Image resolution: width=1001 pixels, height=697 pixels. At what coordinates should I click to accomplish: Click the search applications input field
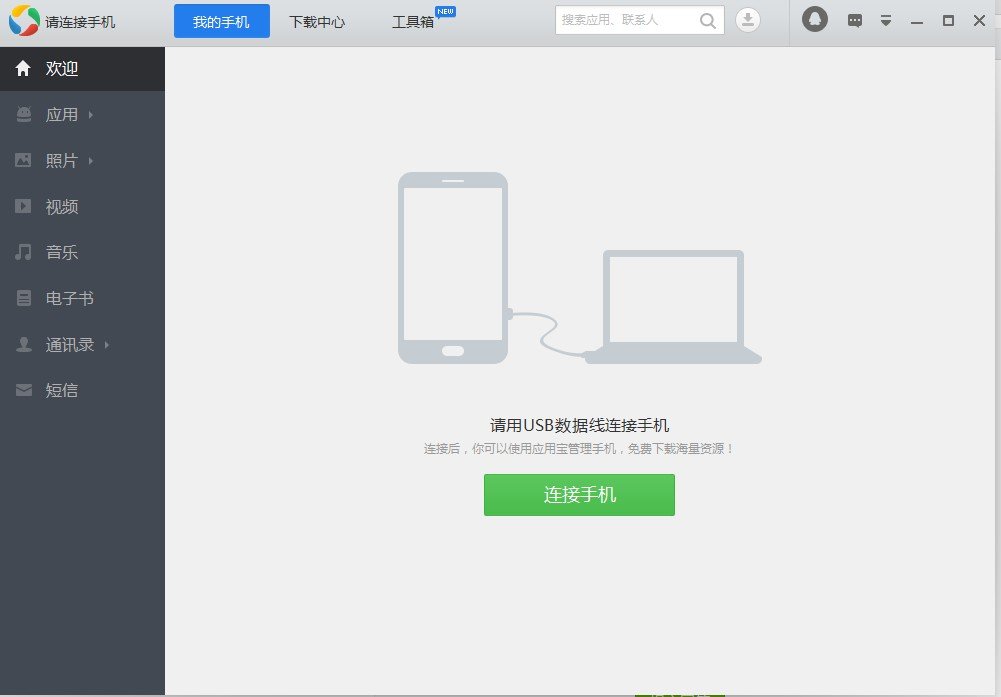pos(630,19)
